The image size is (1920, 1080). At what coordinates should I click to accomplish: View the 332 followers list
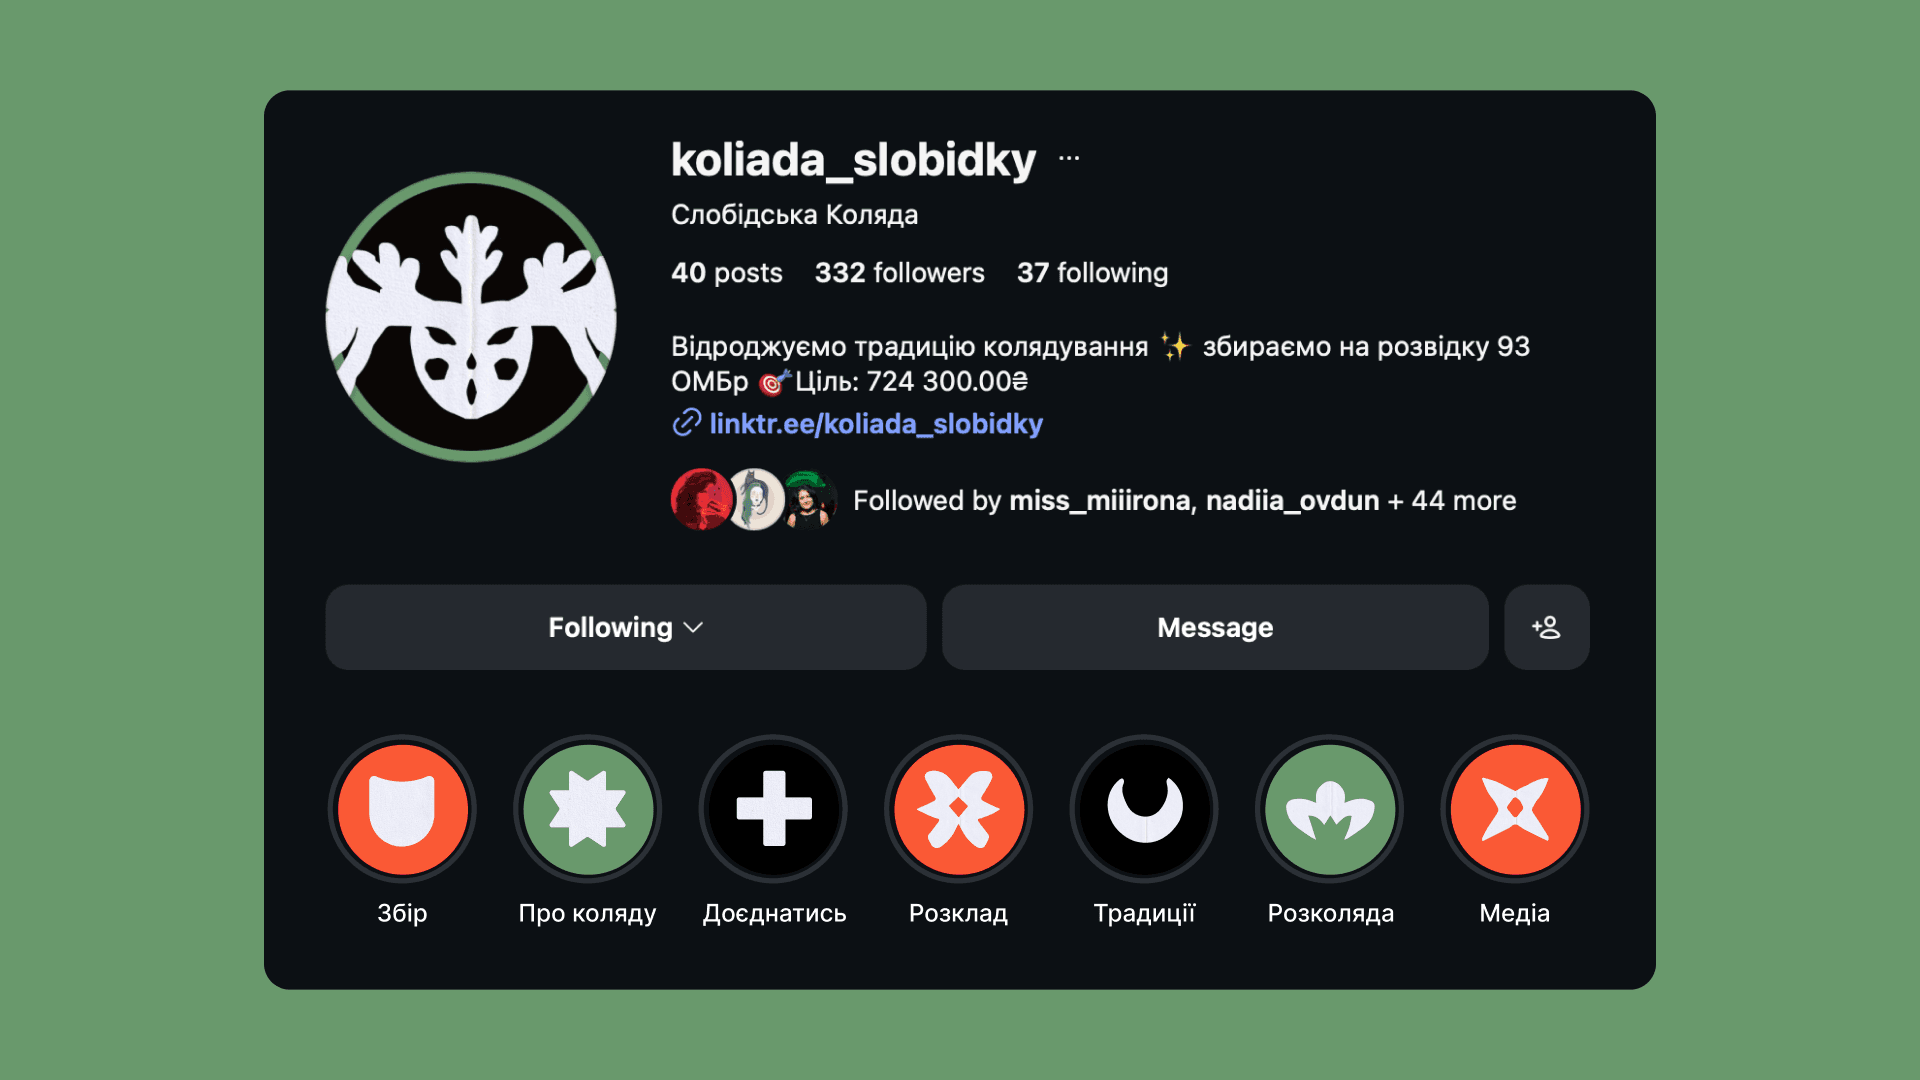click(x=899, y=273)
